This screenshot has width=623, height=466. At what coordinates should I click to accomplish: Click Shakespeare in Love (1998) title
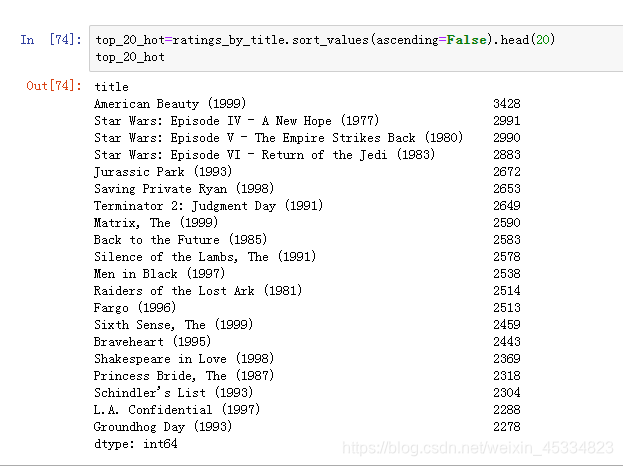coord(184,359)
